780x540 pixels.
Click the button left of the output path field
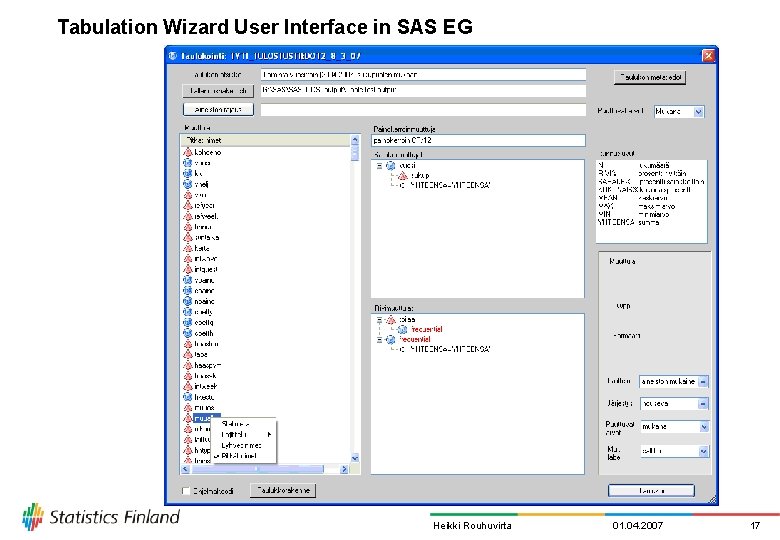coord(218,90)
